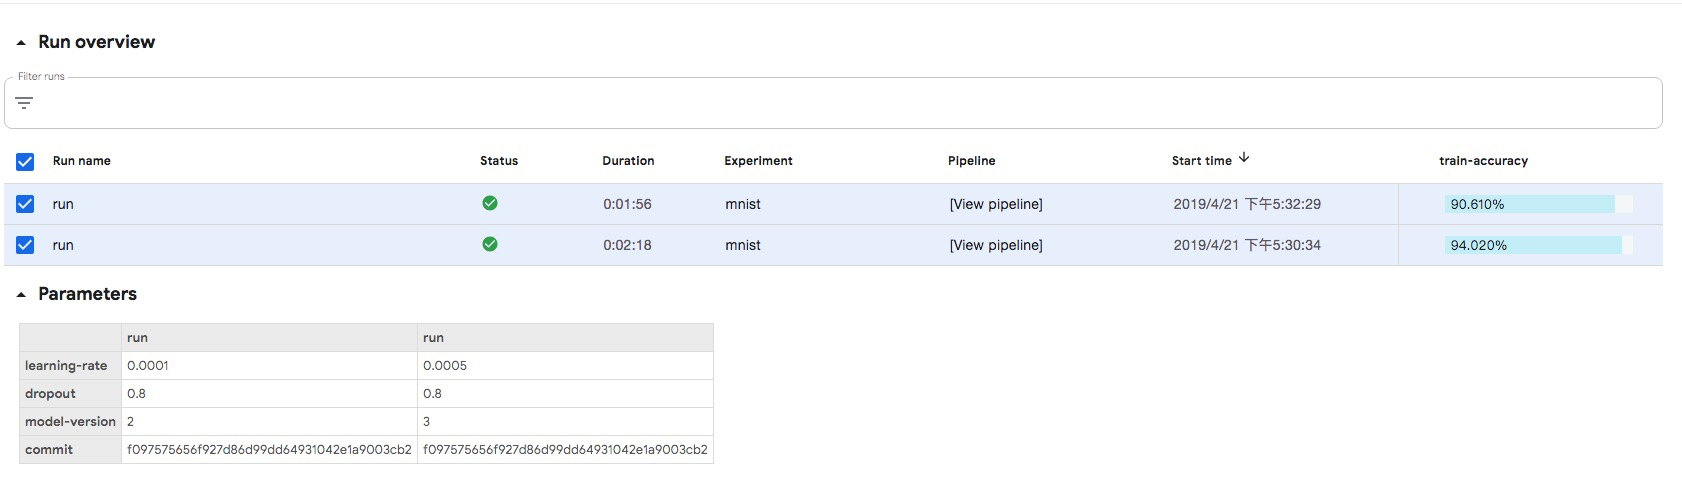Collapse the Parameters section
Image resolution: width=1682 pixels, height=483 pixels.
(x=21, y=295)
